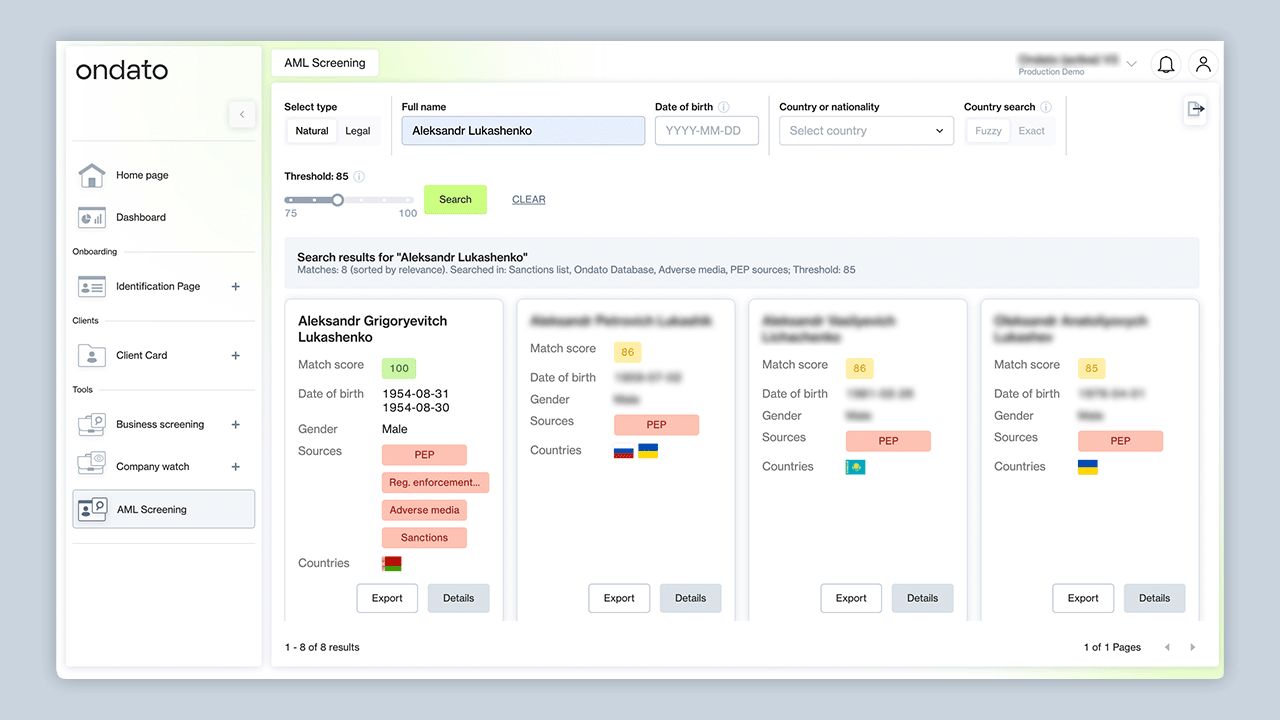Click birth date 1954-08-31
Image resolution: width=1280 pixels, height=720 pixels.
(x=415, y=394)
